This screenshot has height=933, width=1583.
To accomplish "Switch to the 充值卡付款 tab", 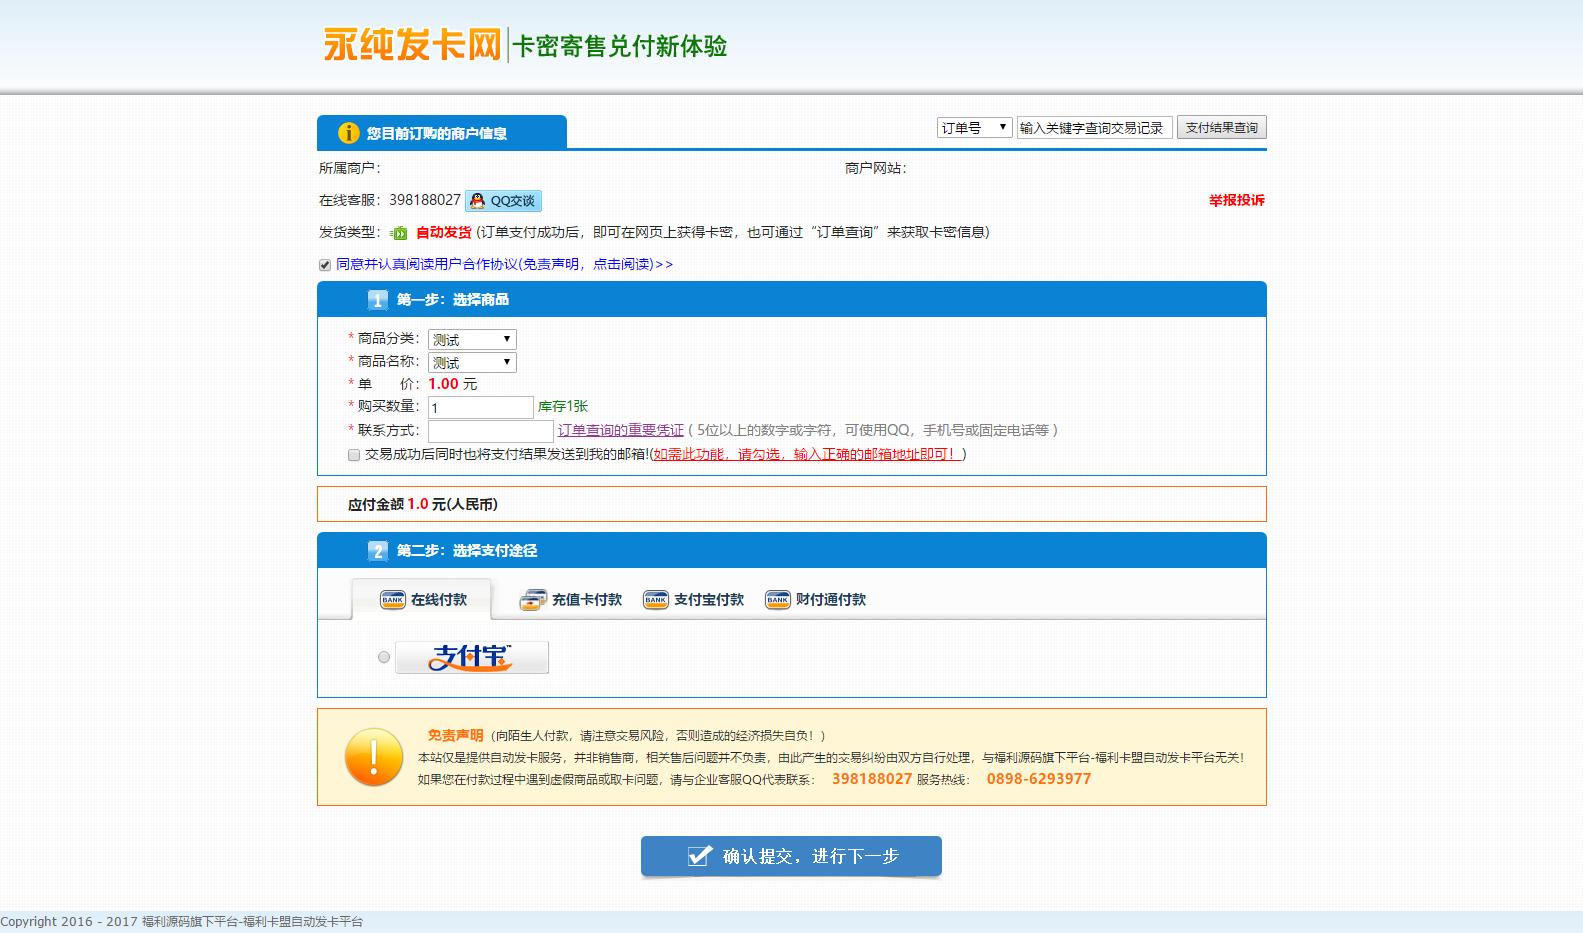I will coord(570,600).
